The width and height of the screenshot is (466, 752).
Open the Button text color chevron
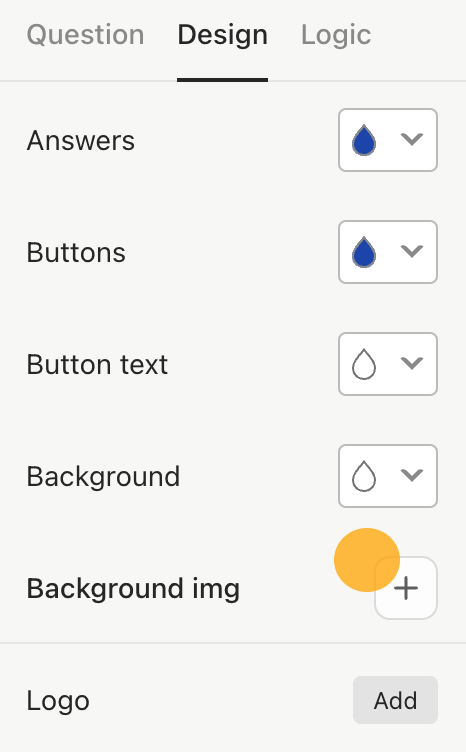[412, 363]
